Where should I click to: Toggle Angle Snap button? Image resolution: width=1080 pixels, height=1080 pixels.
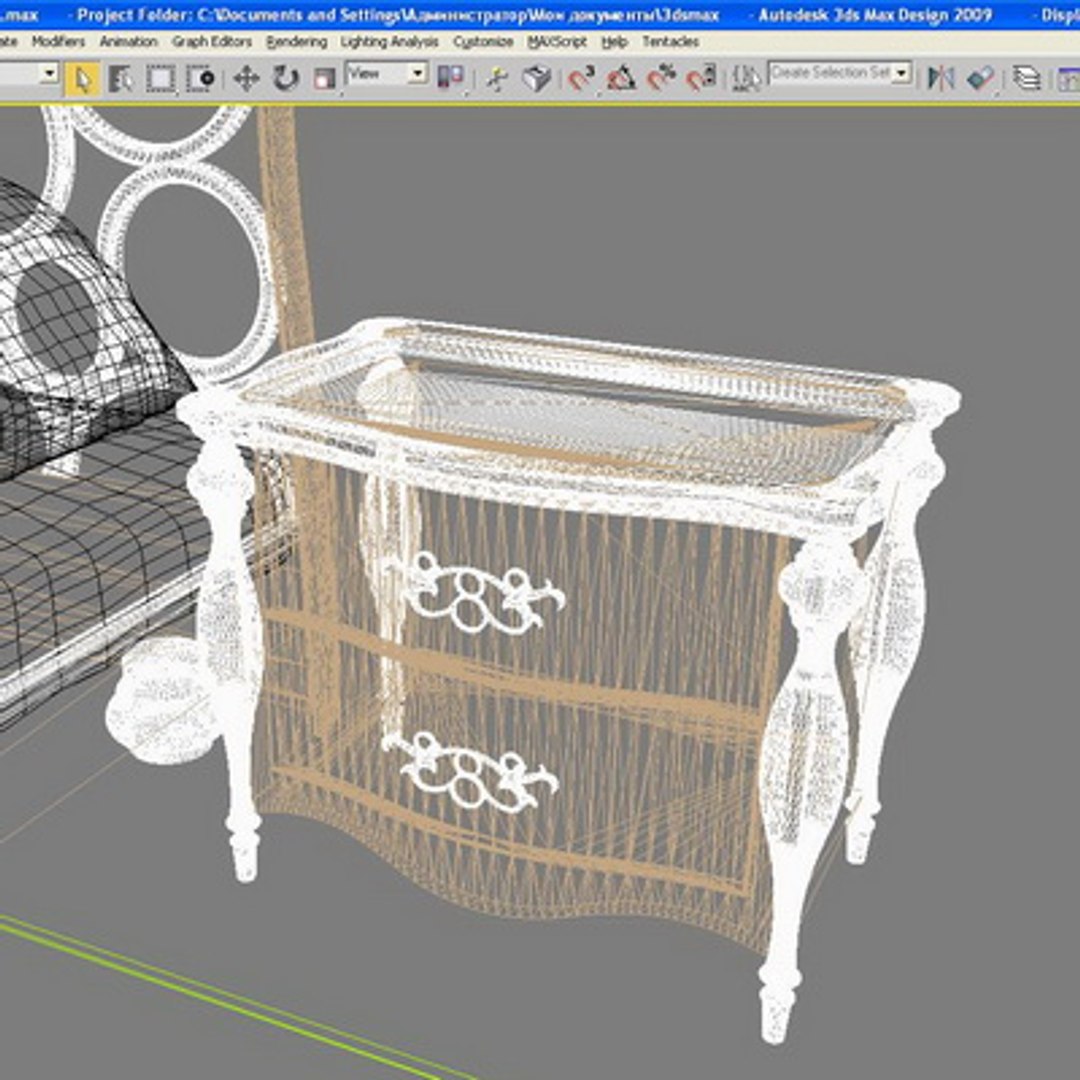point(621,78)
